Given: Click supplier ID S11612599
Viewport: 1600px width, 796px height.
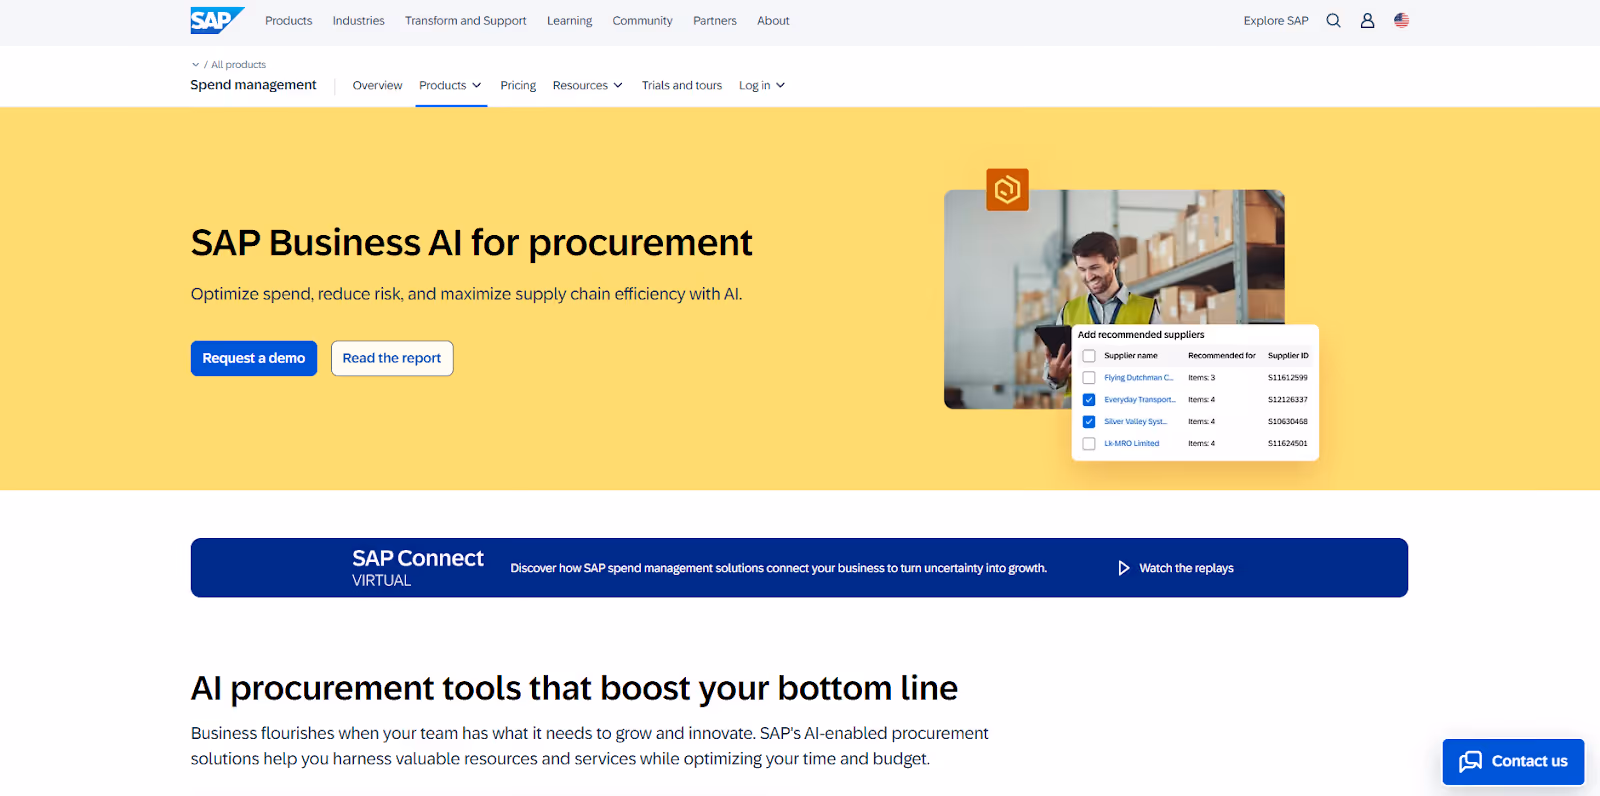Looking at the screenshot, I should point(1287,378).
